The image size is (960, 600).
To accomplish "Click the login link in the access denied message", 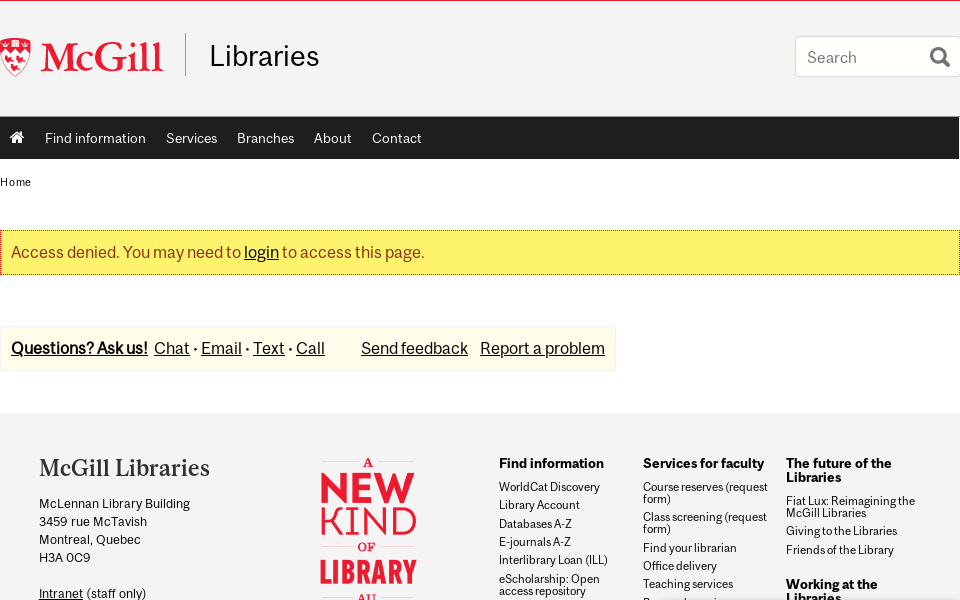I will coord(262,252).
